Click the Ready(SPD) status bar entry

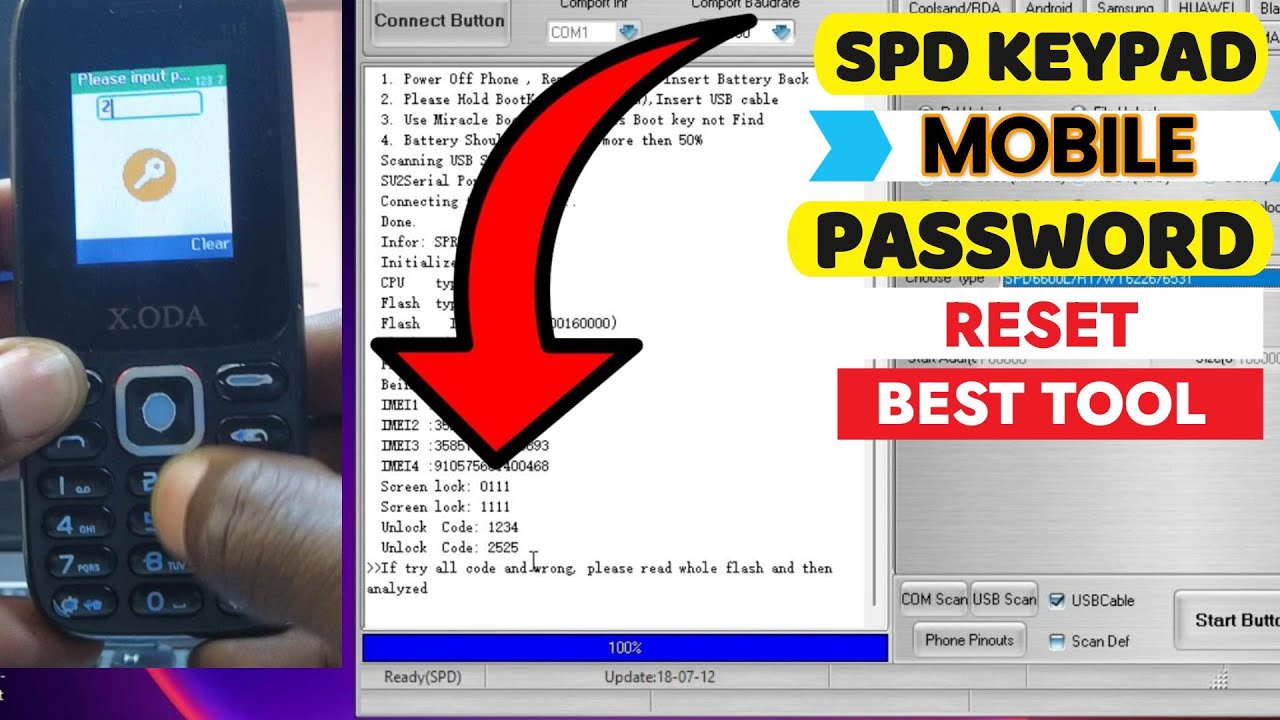click(422, 677)
